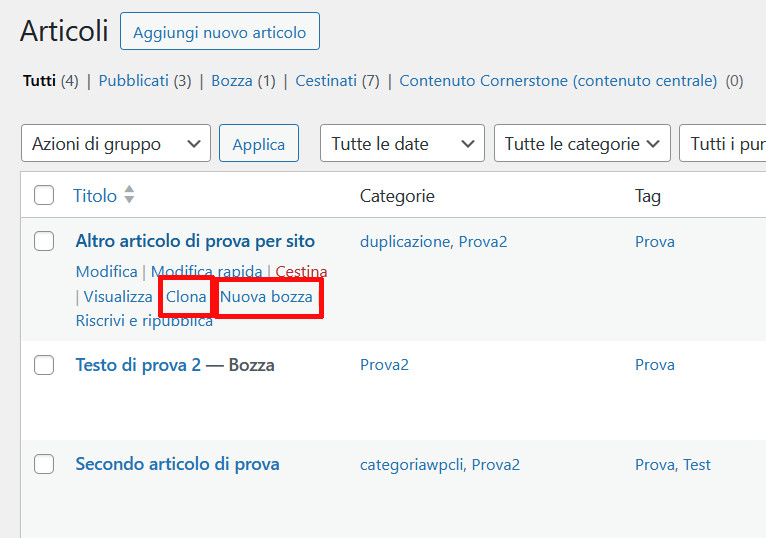Viewport: 766px width, 538px height.
Task: Show the Tutti (4) articles filter
Action: click(50, 81)
